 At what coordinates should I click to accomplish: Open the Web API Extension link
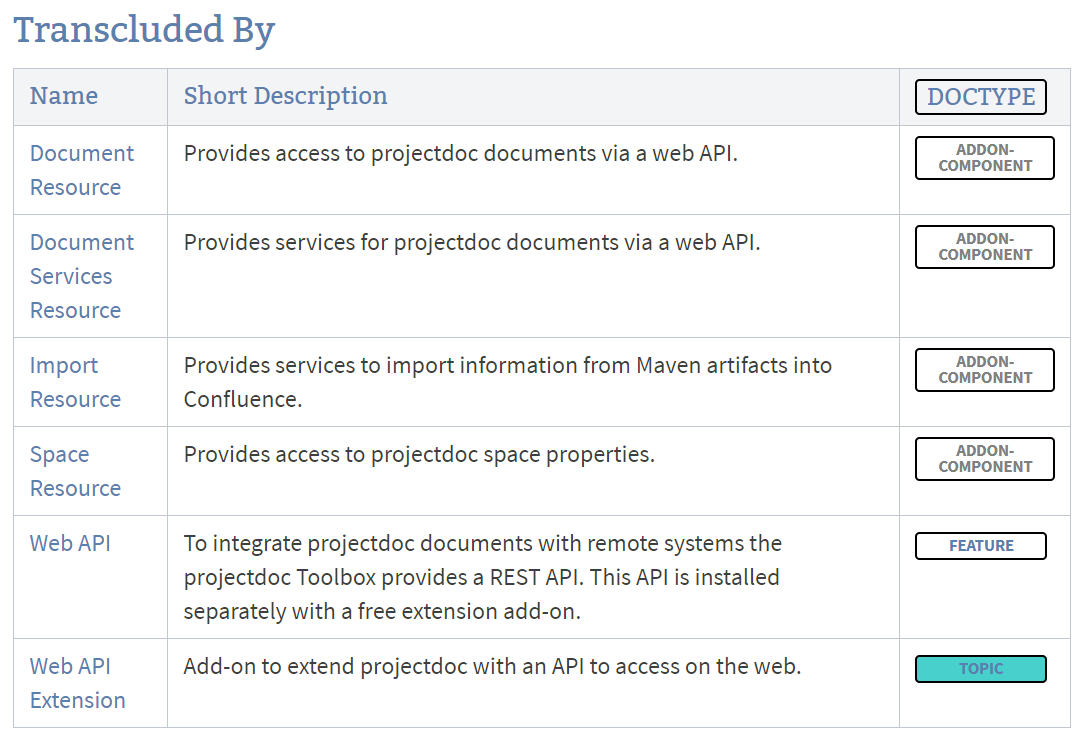click(77, 683)
